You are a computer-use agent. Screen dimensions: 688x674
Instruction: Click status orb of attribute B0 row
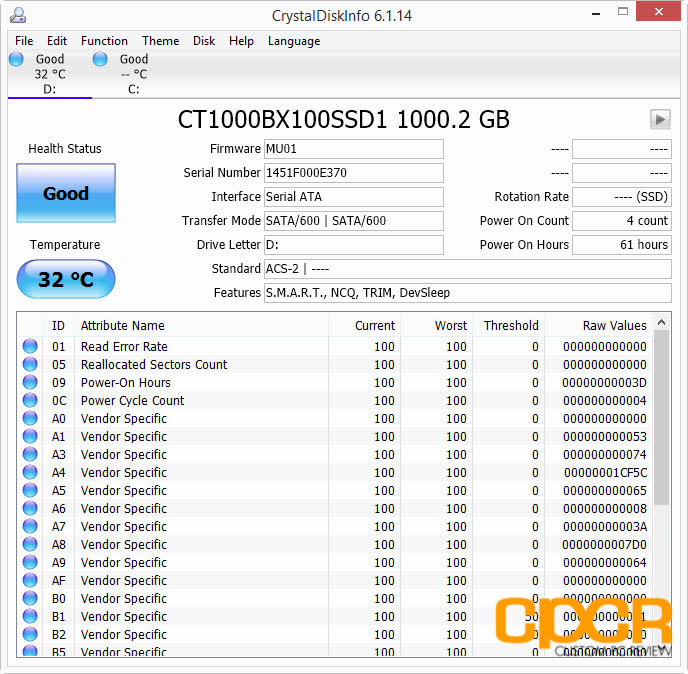click(30, 598)
